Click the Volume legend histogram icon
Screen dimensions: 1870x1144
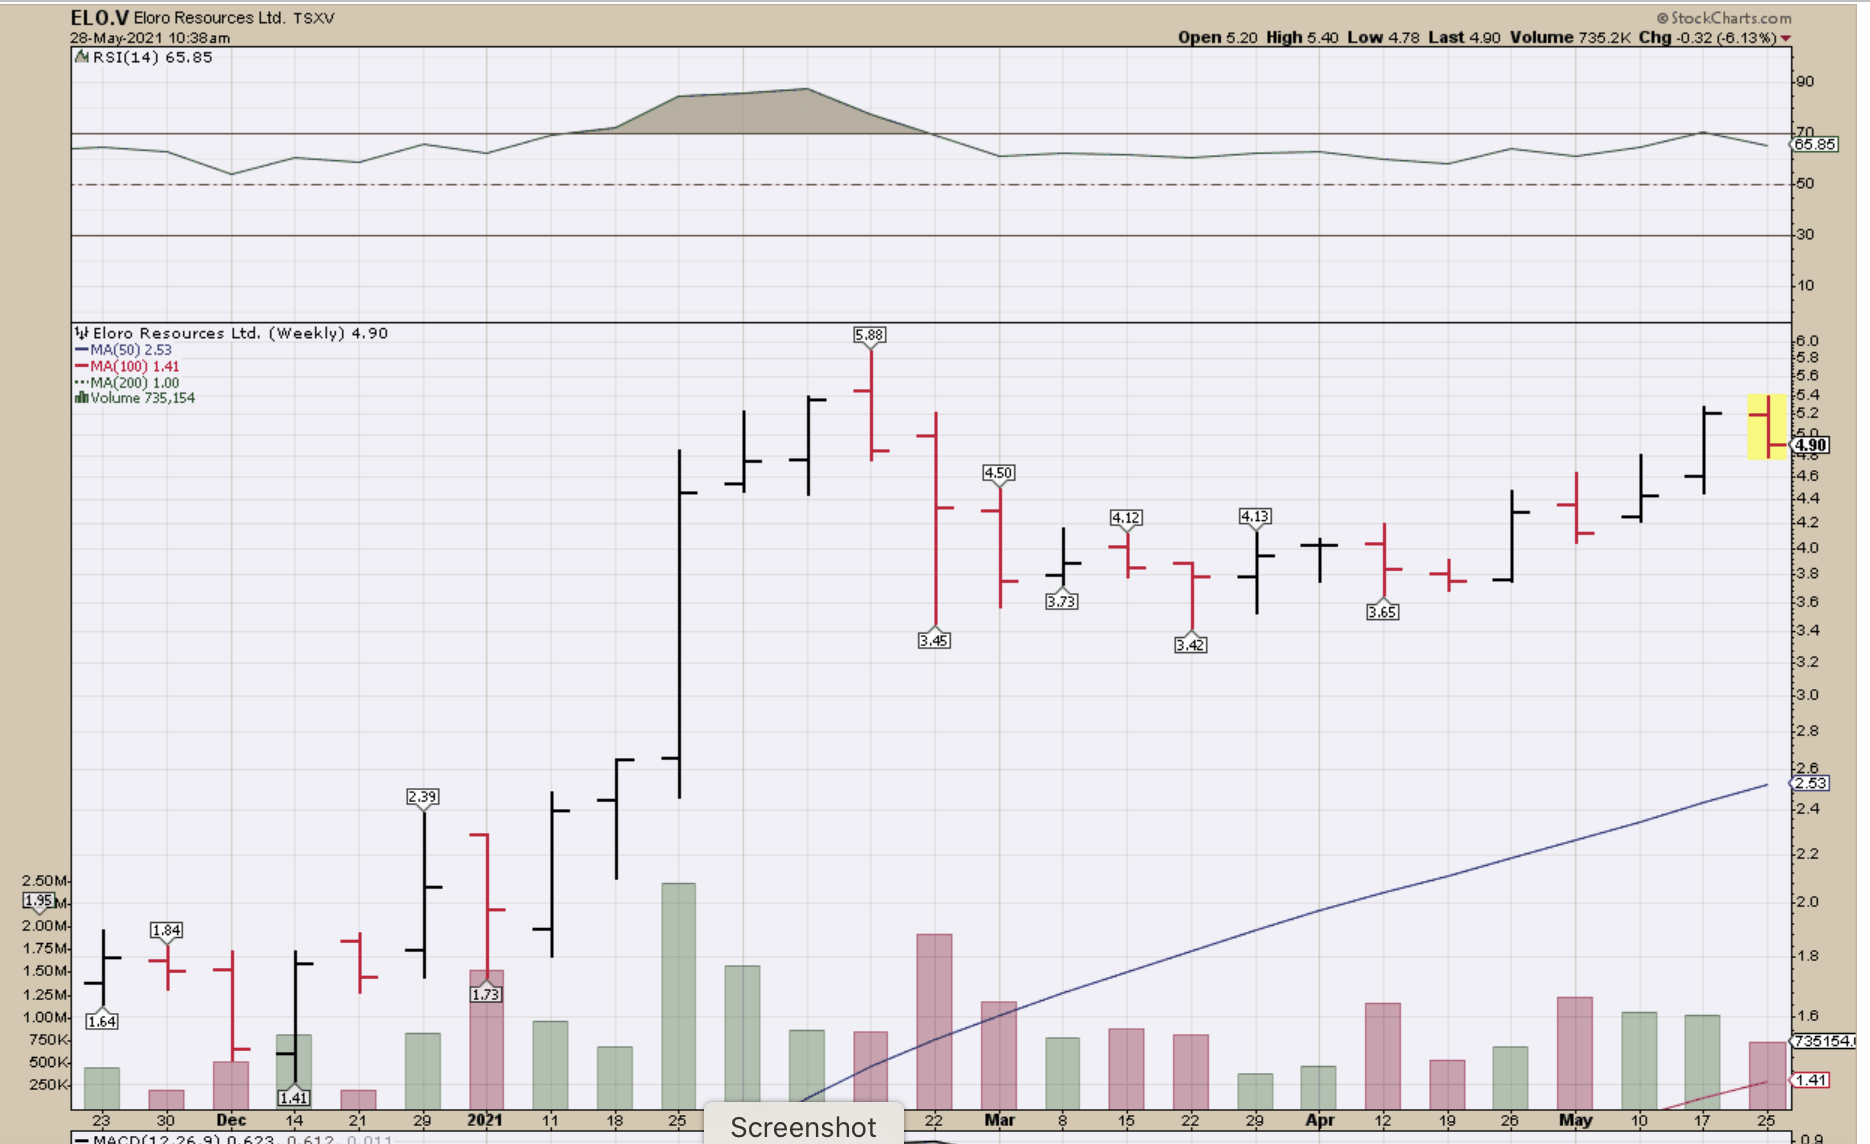81,398
